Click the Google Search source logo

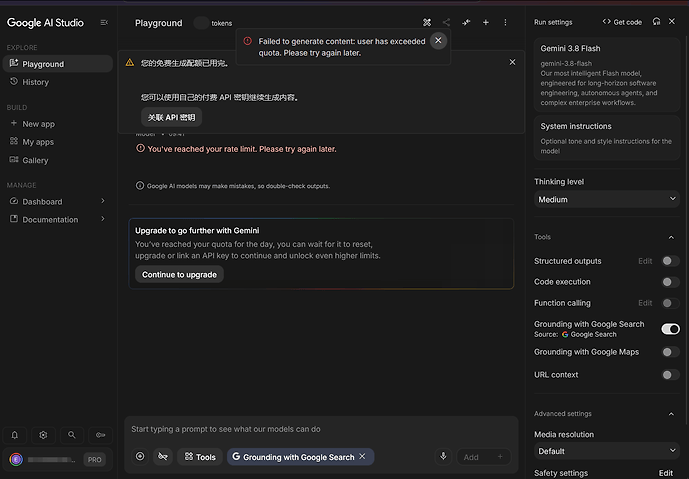tap(565, 334)
